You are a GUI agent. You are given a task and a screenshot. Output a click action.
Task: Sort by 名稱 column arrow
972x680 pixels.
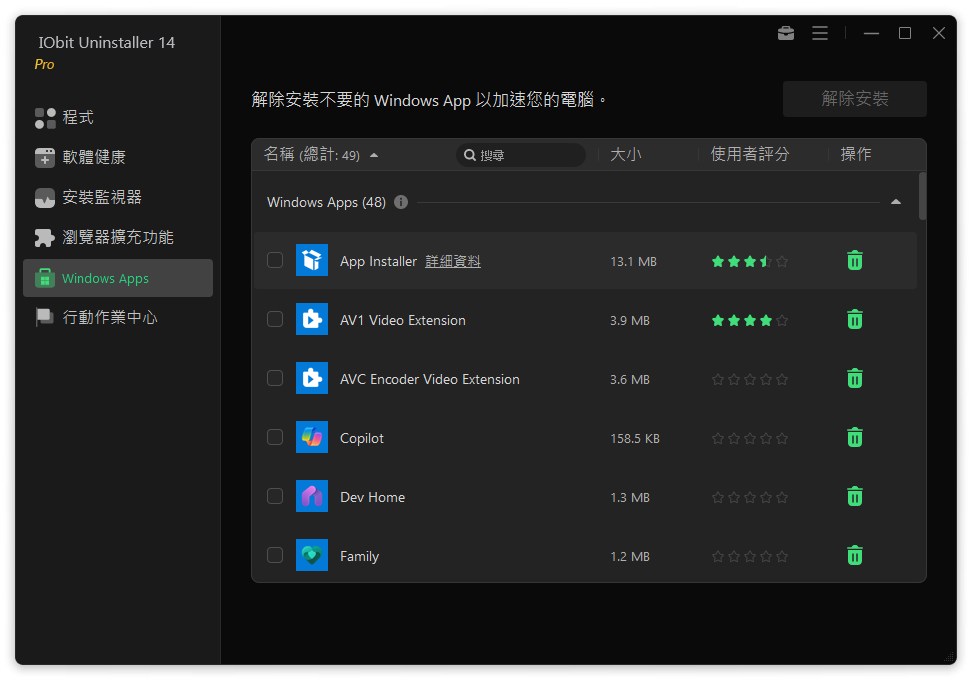tap(374, 155)
